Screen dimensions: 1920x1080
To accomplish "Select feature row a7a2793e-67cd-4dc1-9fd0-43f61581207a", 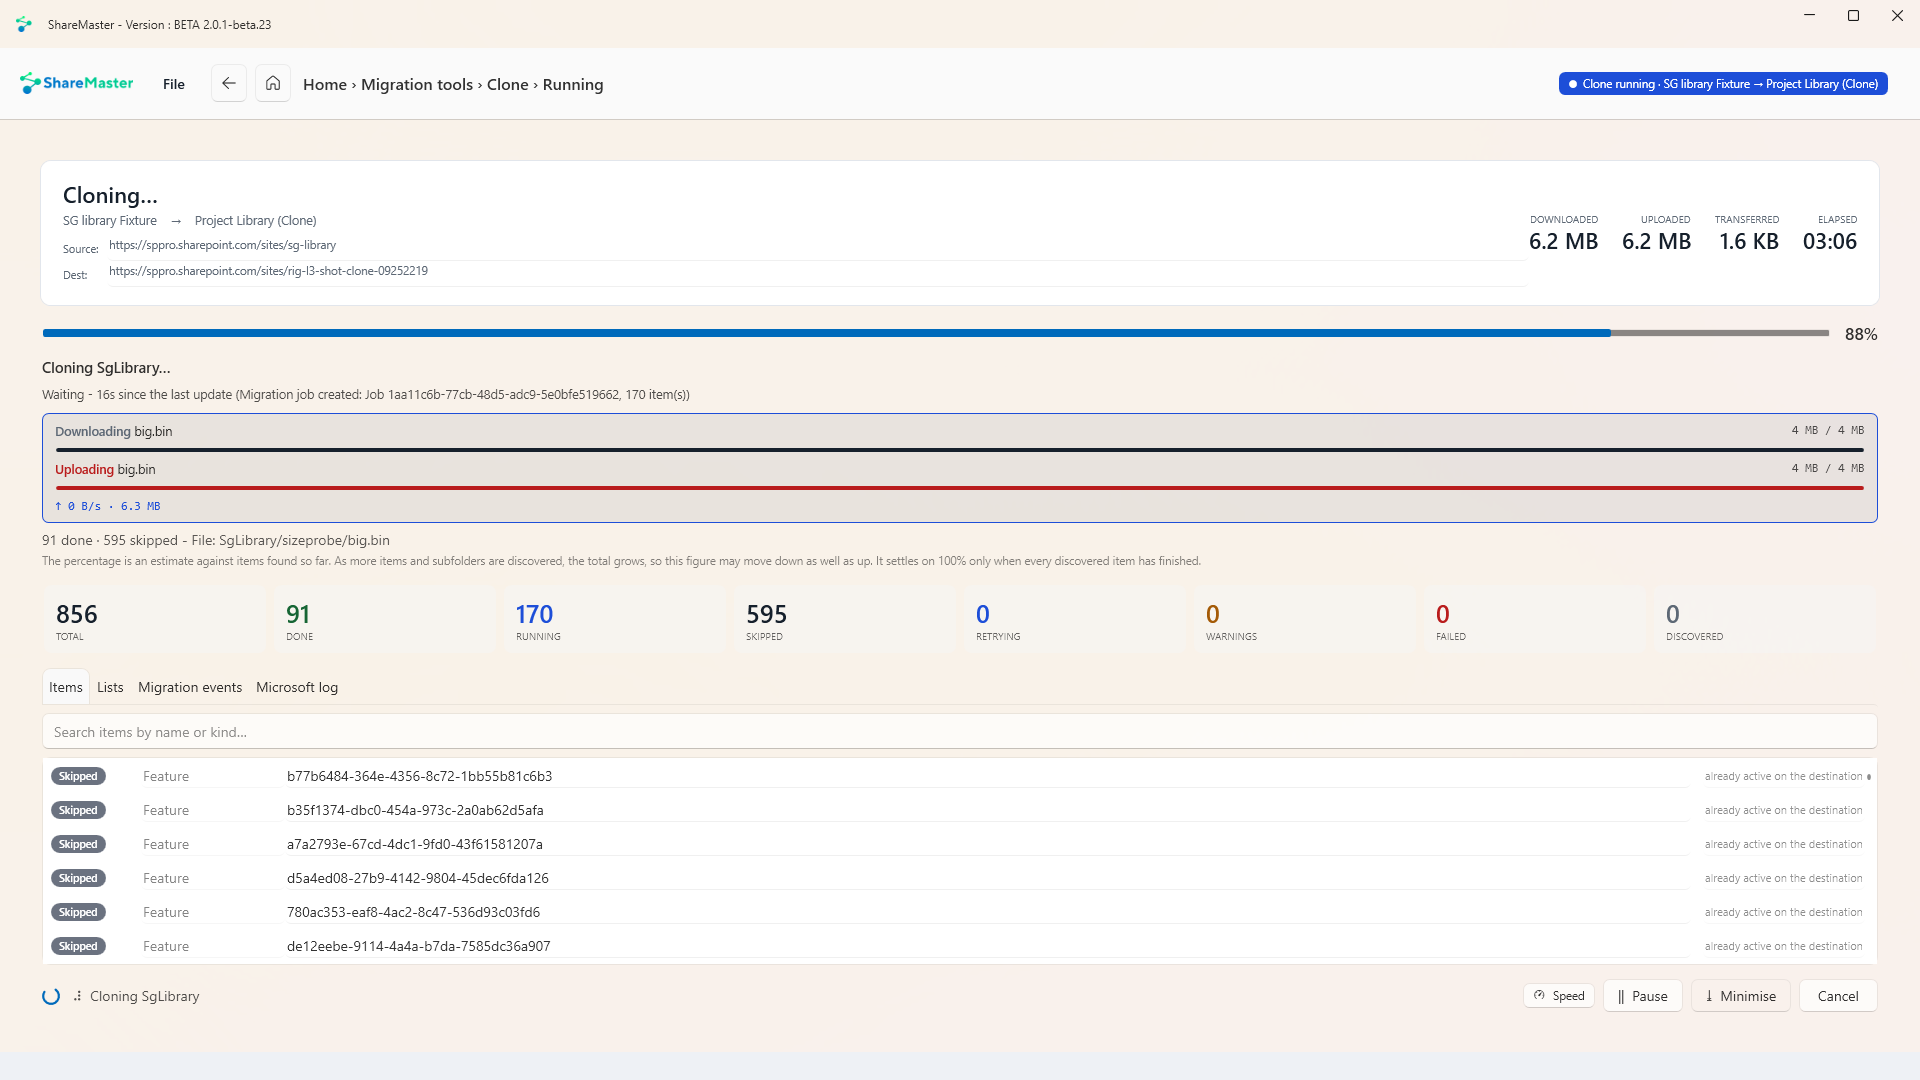I will [957, 844].
